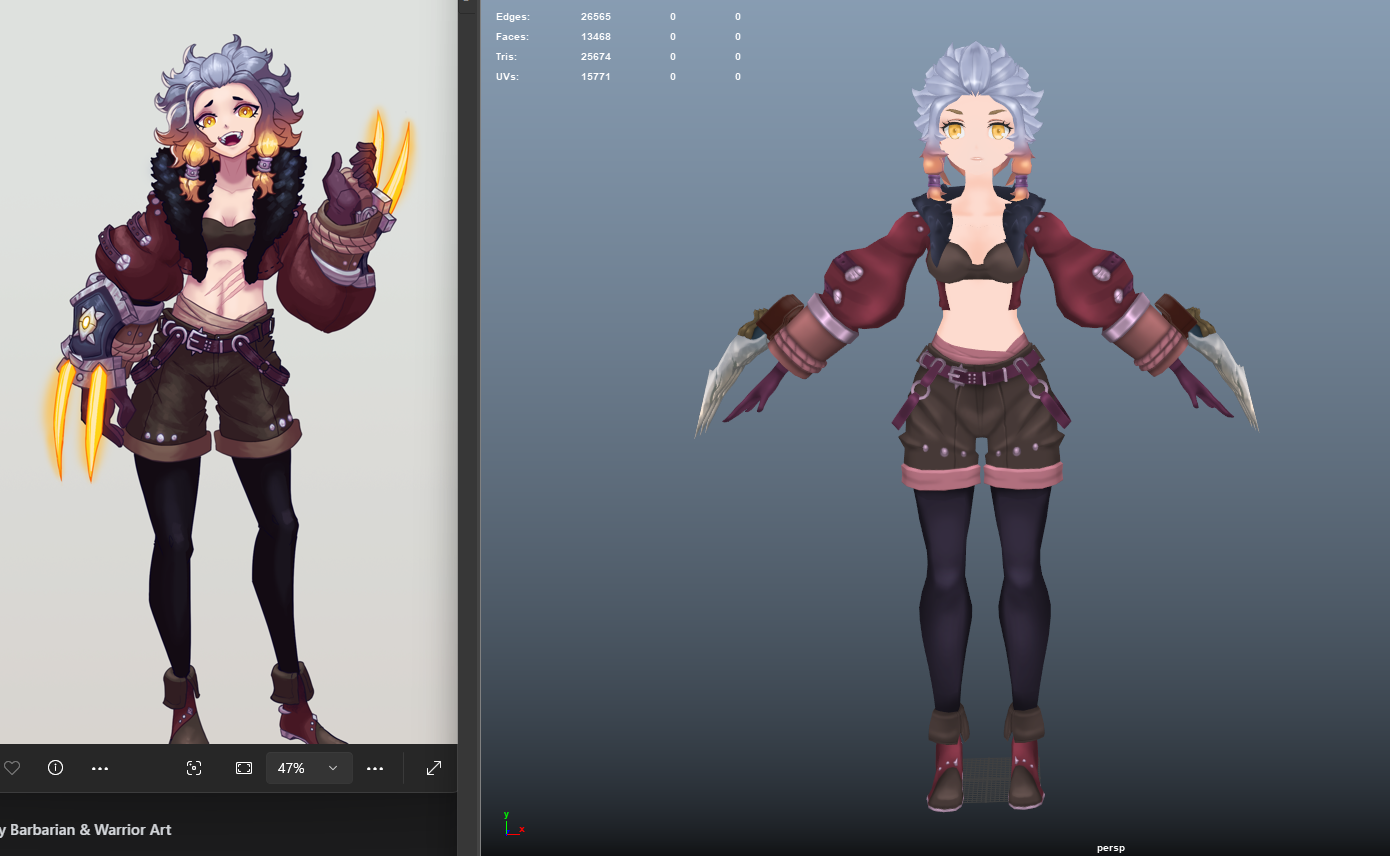This screenshot has height=856, width=1390.
Task: Click the fit-to-window icon beside the zoom percentage
Action: click(244, 768)
